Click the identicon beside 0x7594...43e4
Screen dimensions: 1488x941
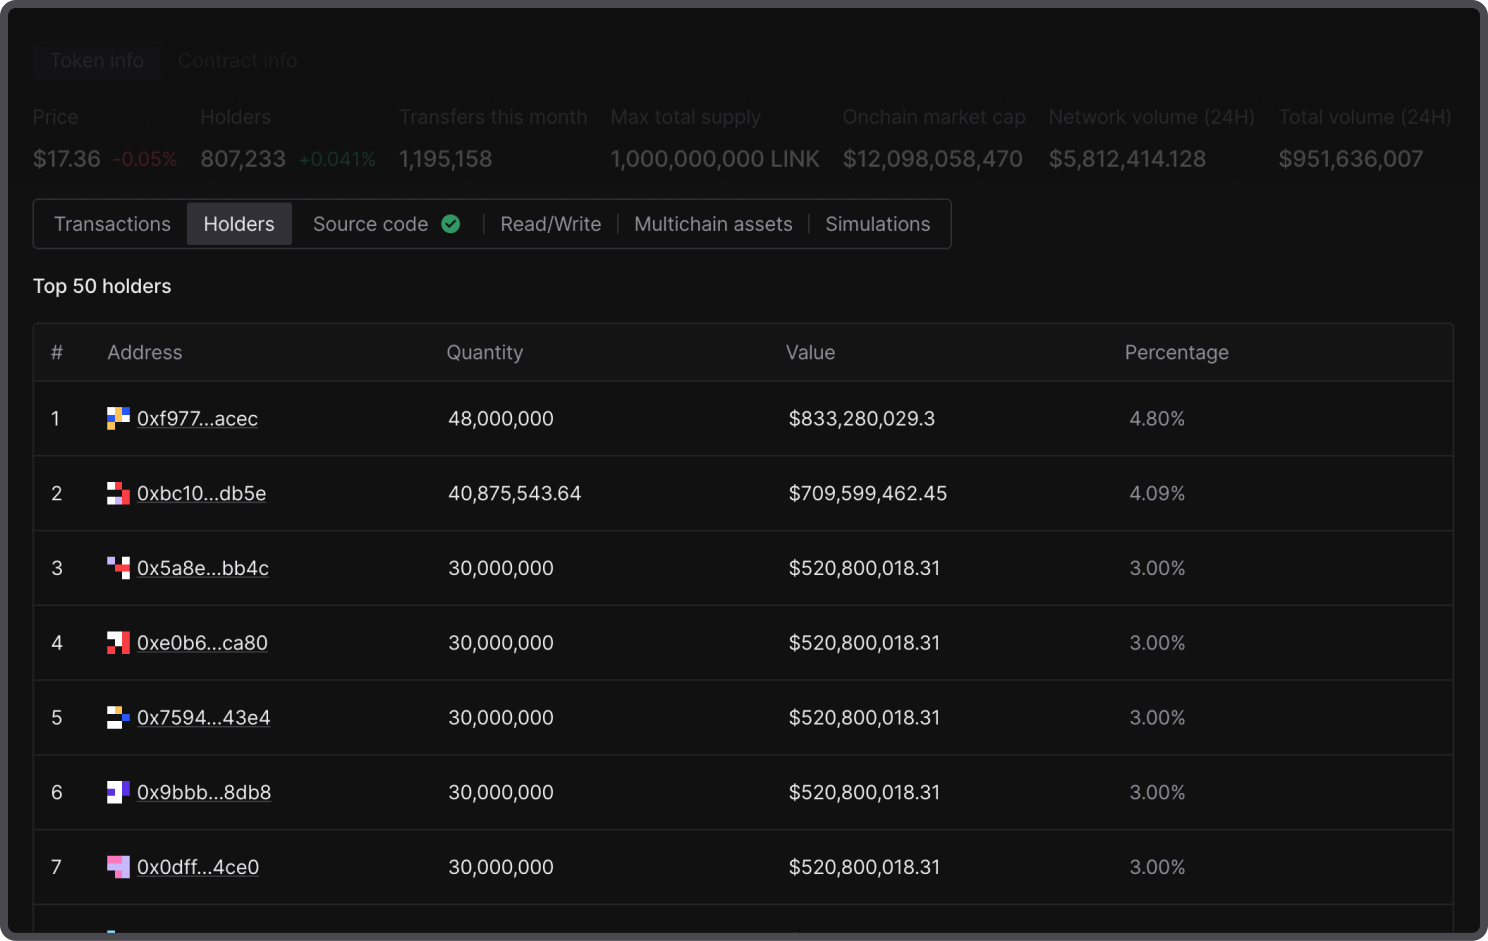click(118, 717)
